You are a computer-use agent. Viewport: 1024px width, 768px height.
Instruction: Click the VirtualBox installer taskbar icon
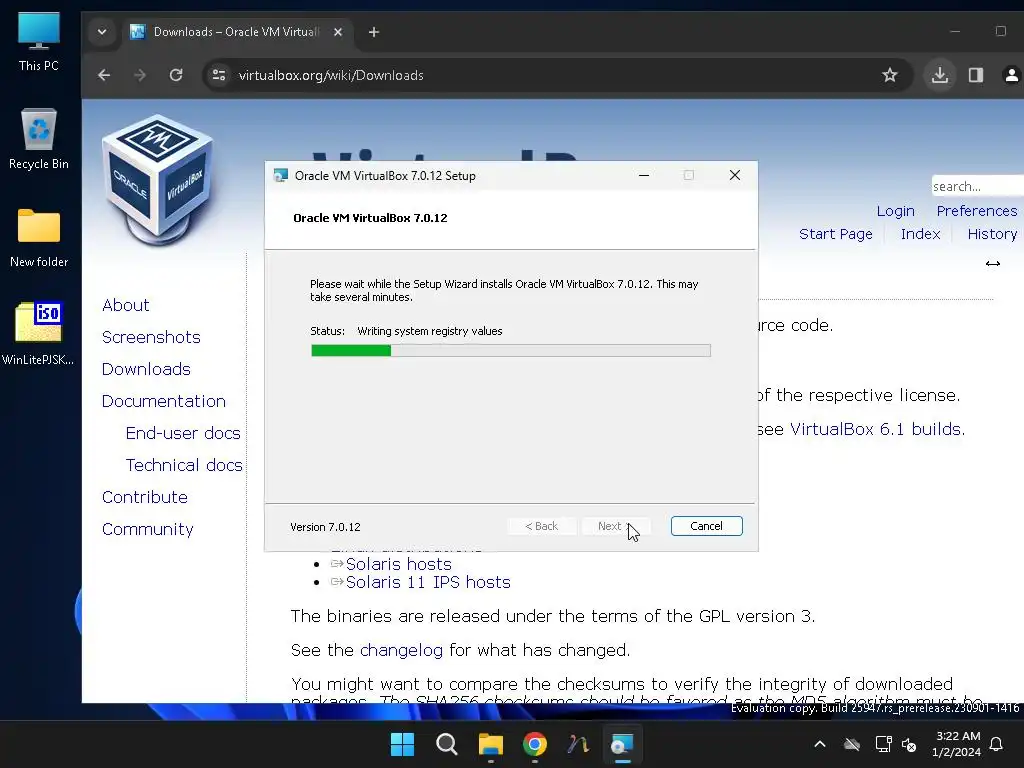pos(622,744)
